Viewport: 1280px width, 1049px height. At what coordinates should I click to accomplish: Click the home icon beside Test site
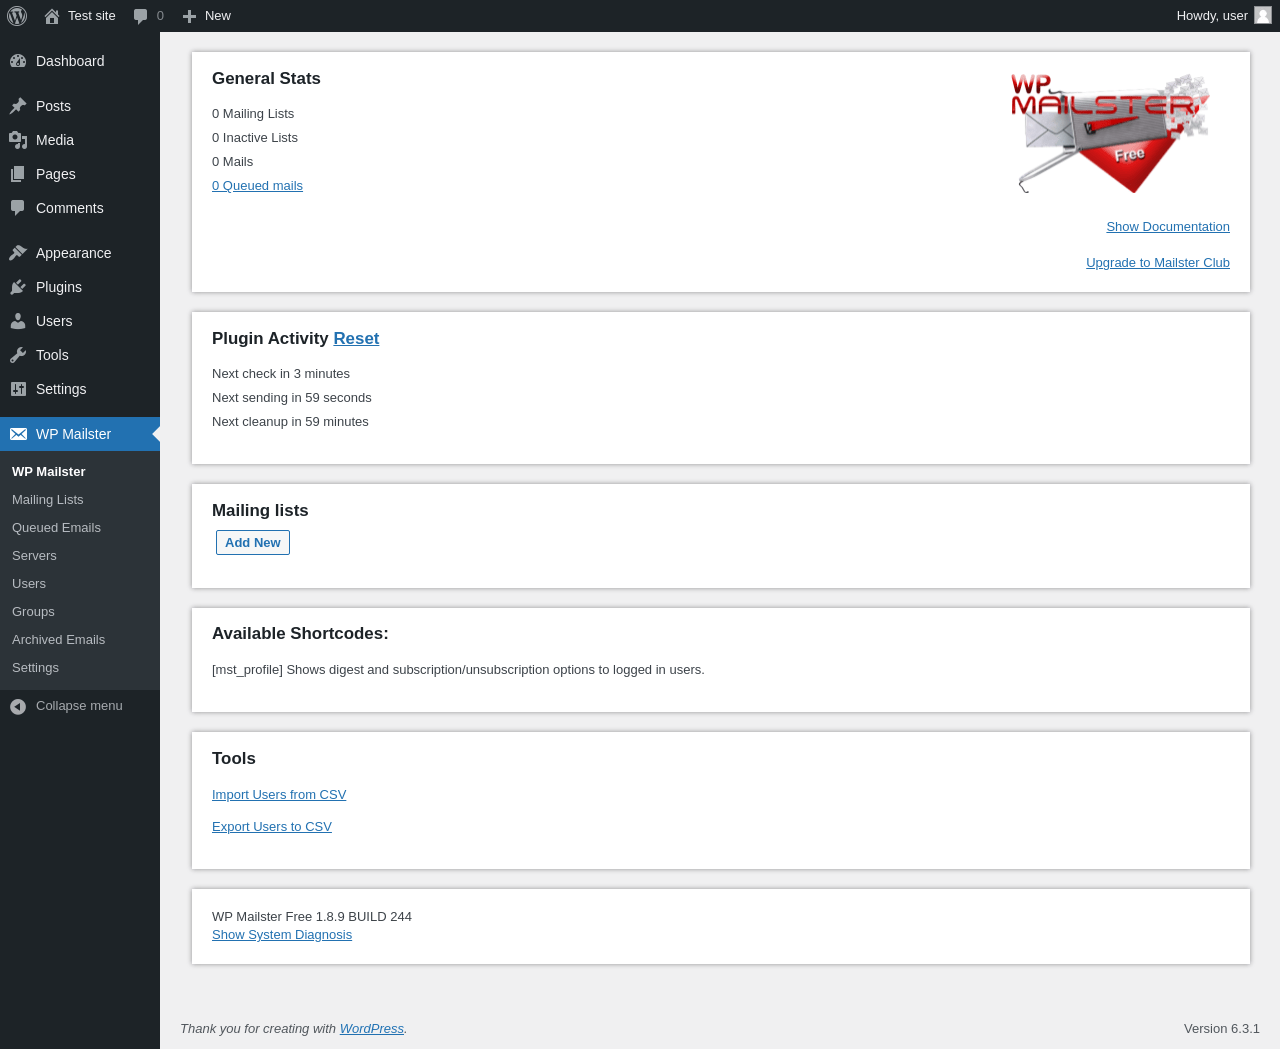pyautogui.click(x=52, y=16)
